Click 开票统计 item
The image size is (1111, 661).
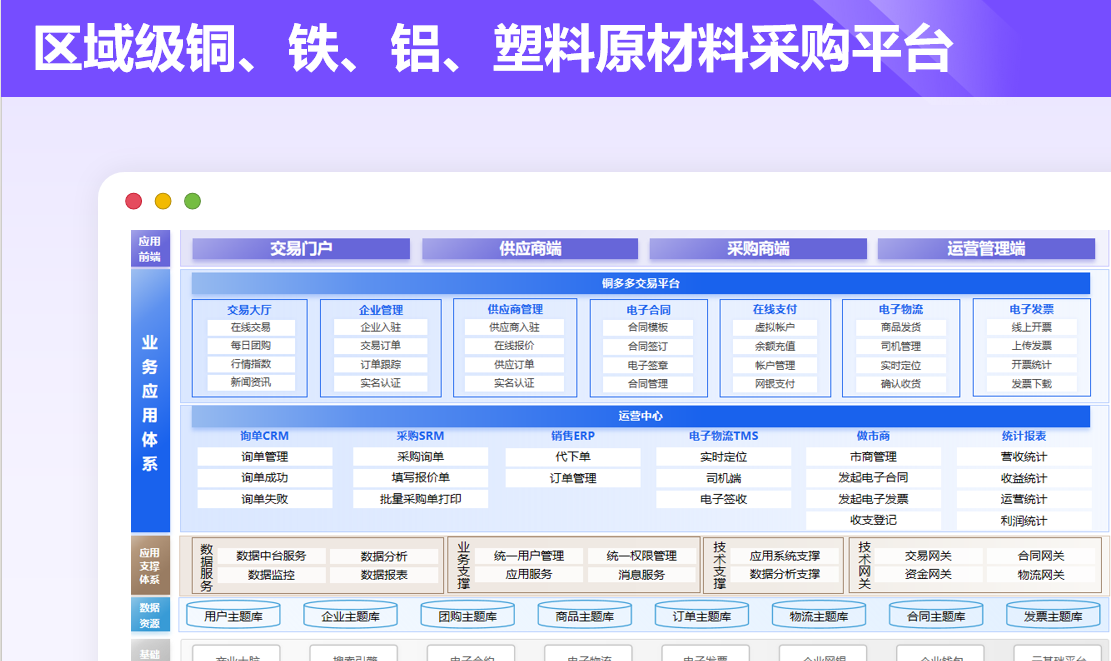pos(1032,365)
